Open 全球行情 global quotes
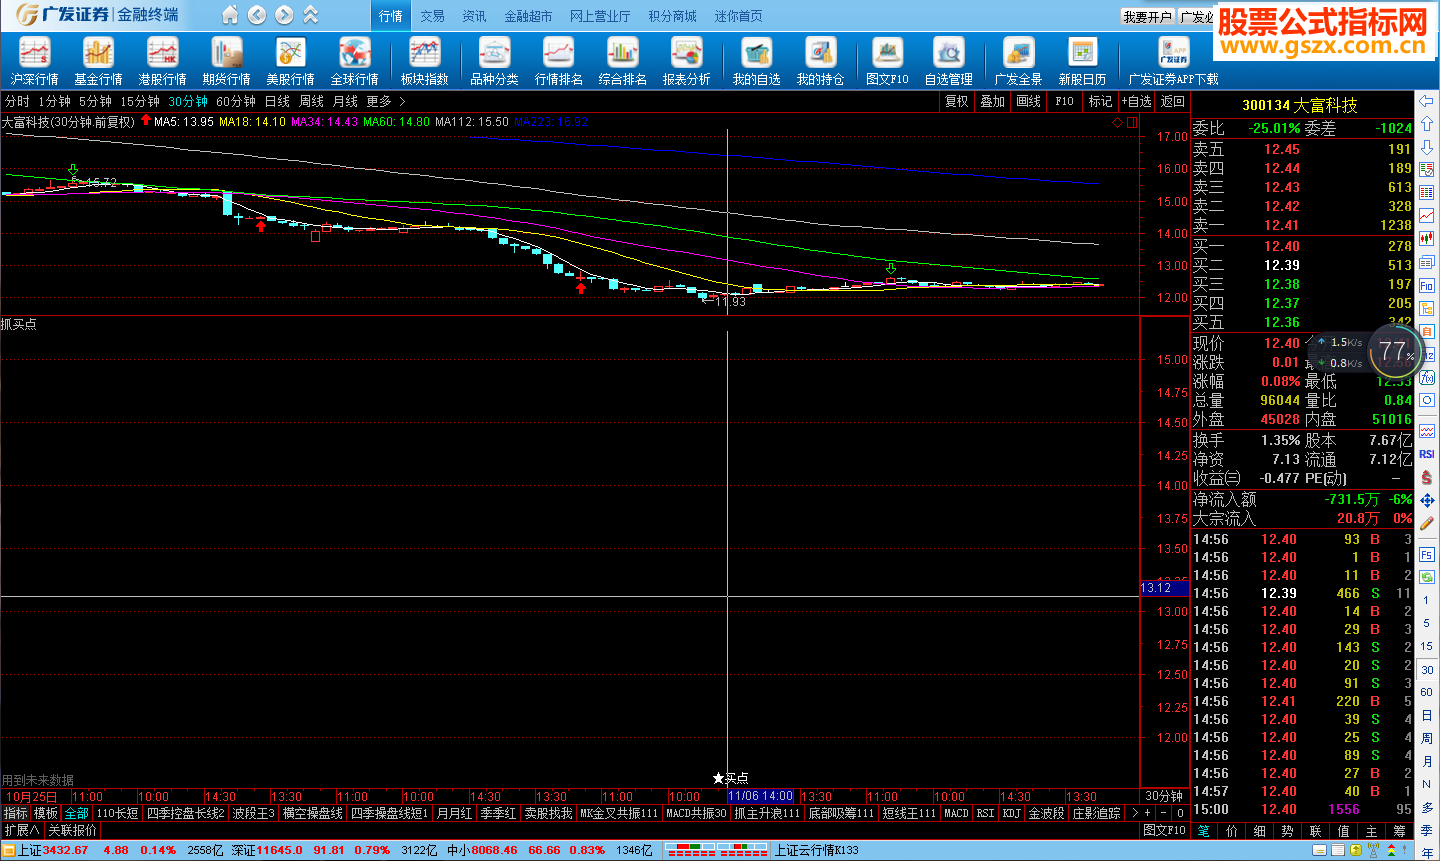This screenshot has height=861, width=1440. [x=354, y=61]
